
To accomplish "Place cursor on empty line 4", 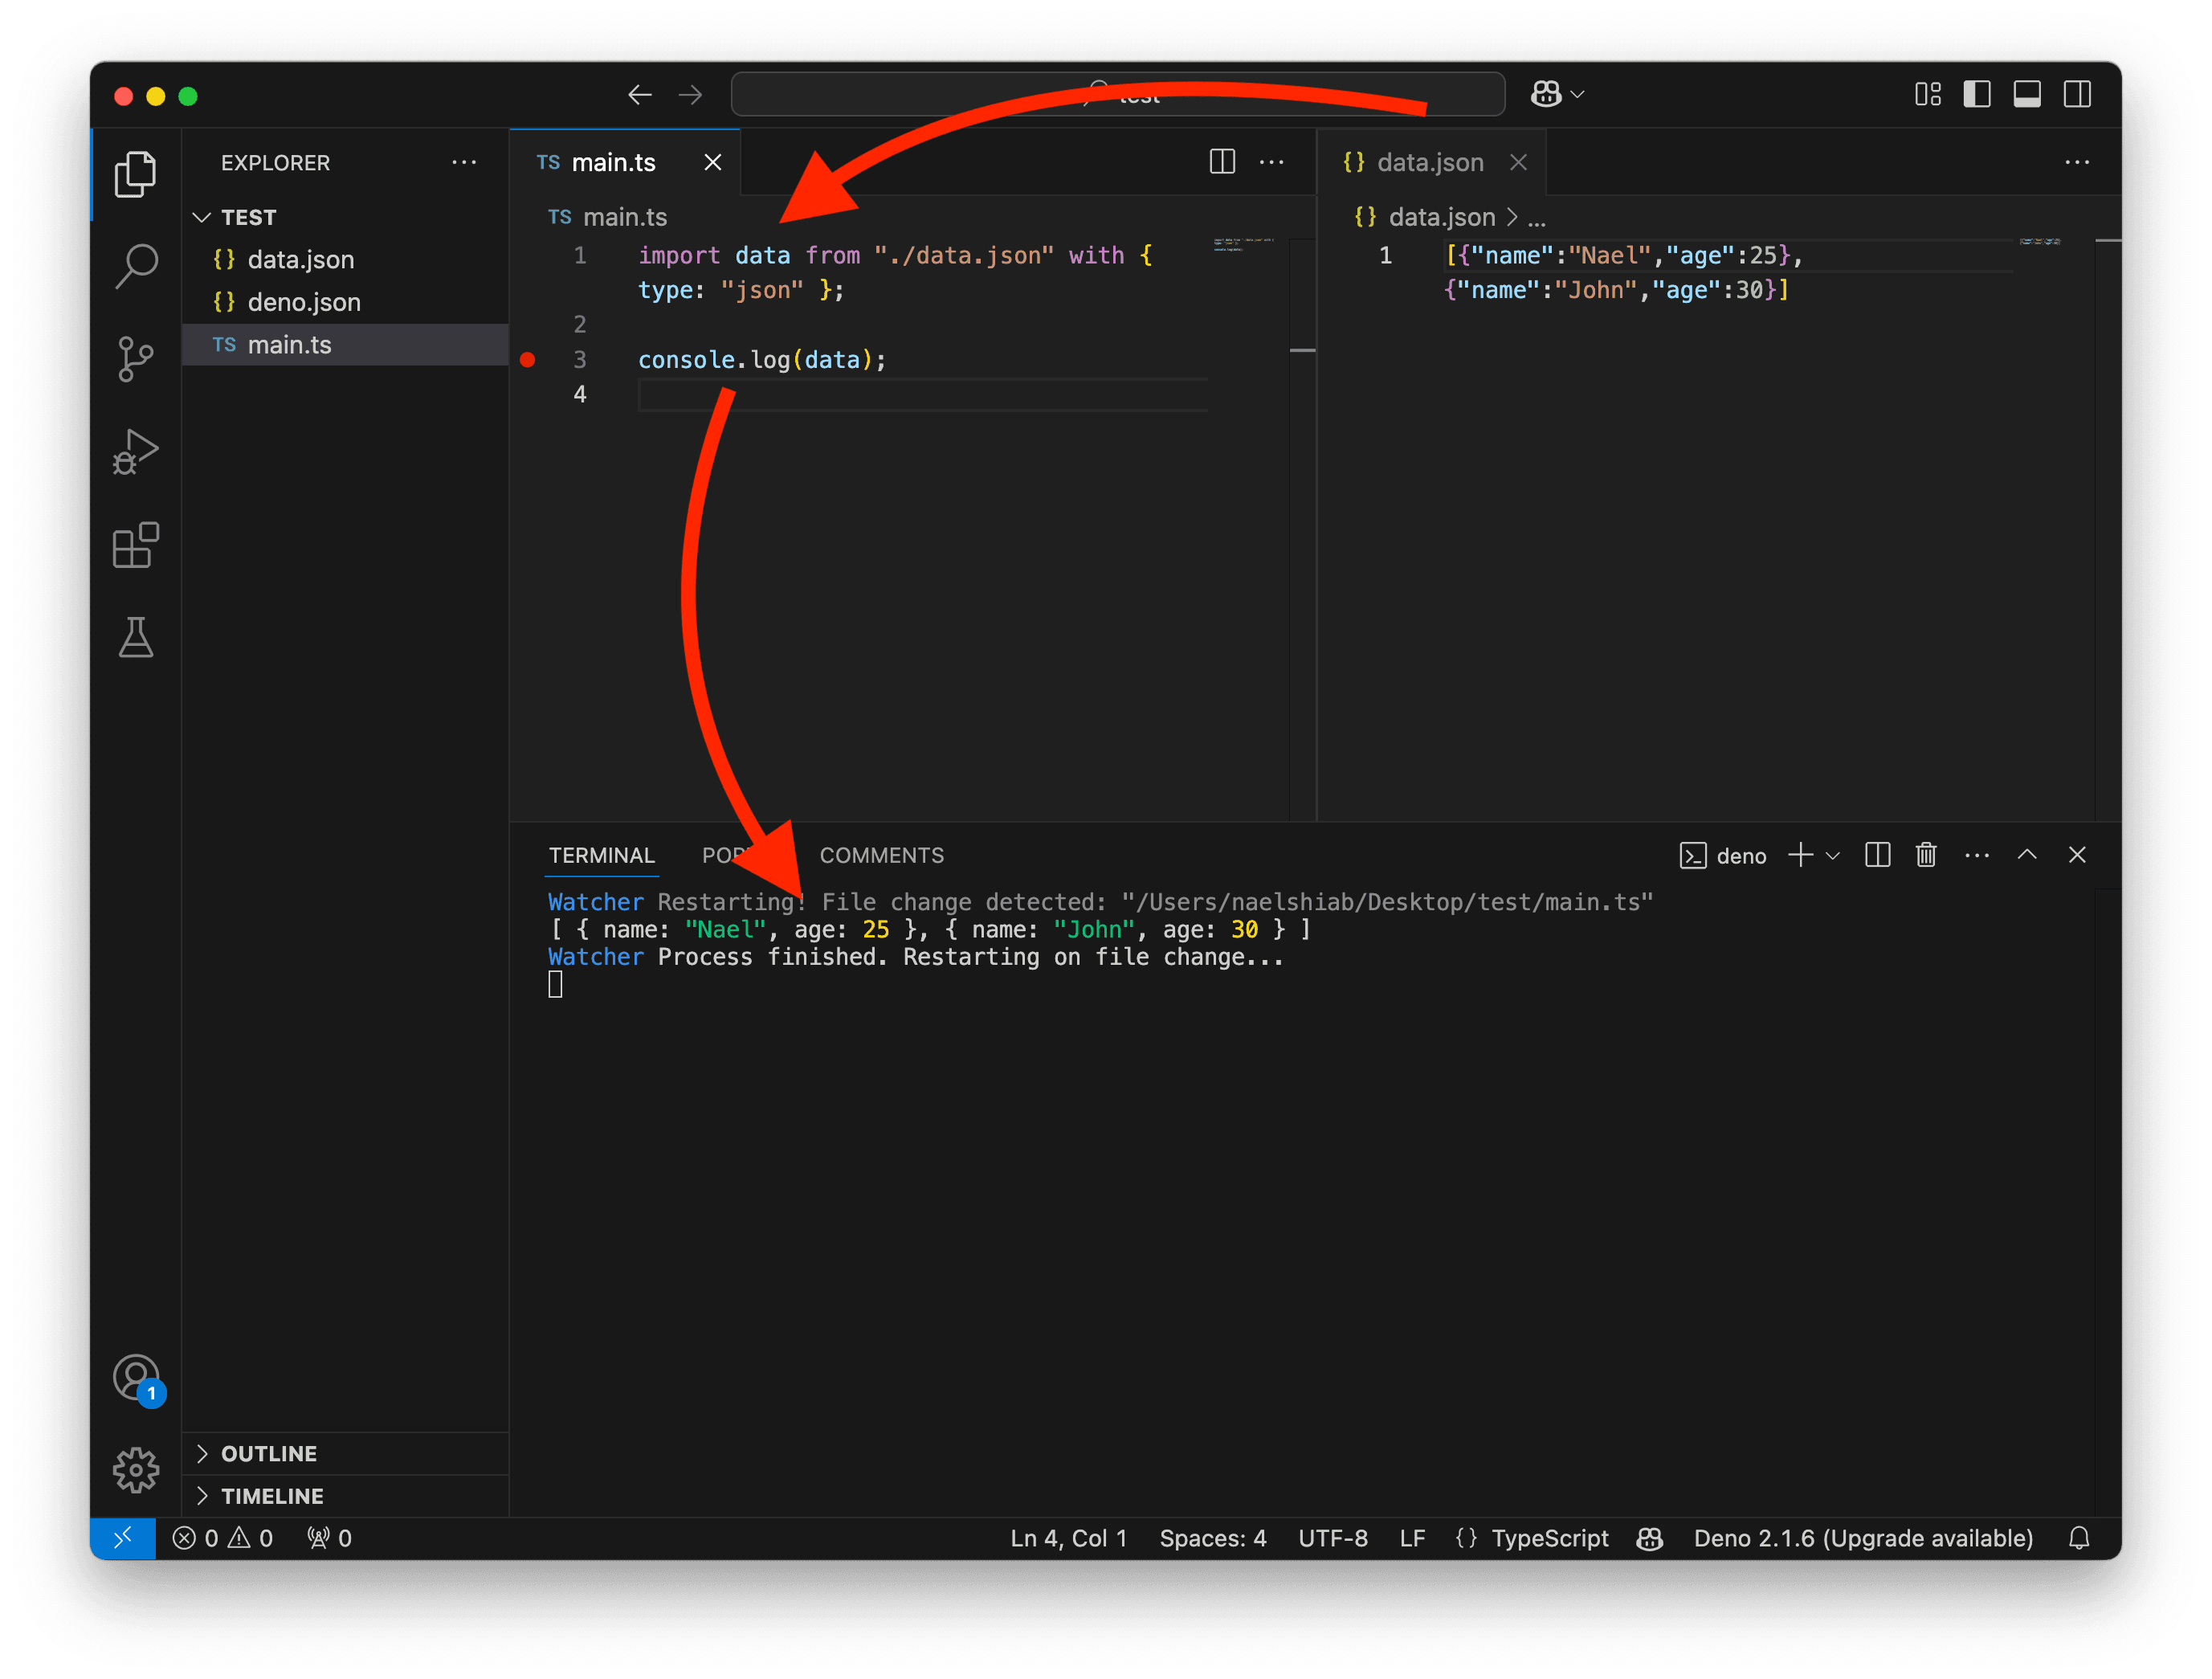I will pos(922,395).
